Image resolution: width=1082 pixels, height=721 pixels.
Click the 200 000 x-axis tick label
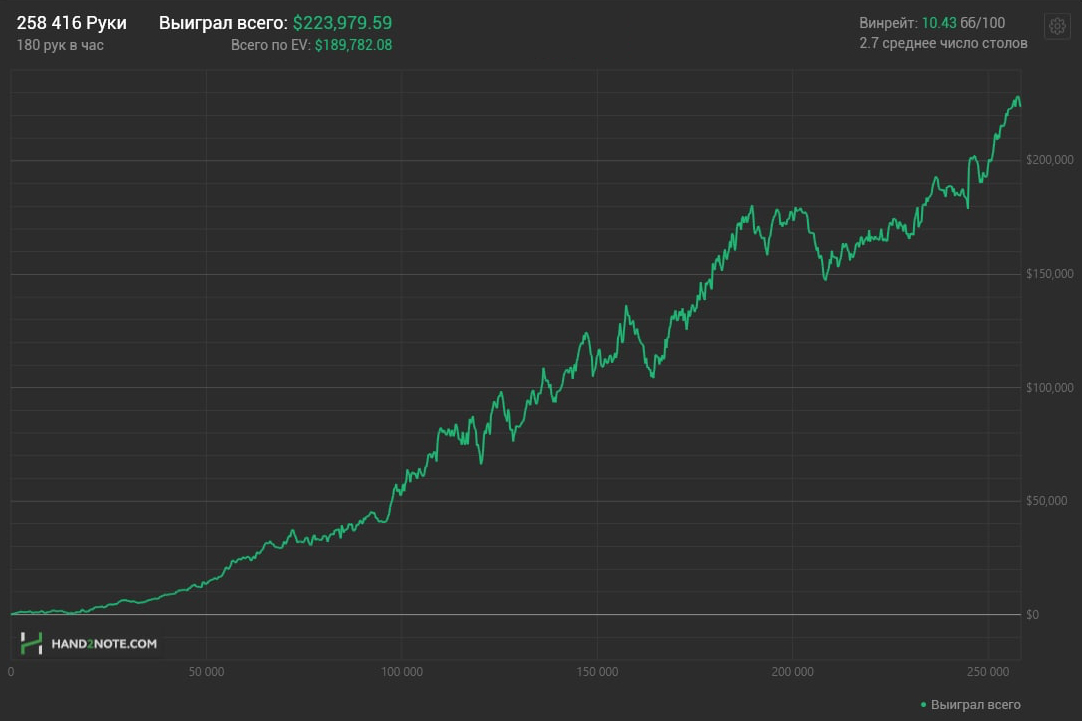(x=792, y=672)
